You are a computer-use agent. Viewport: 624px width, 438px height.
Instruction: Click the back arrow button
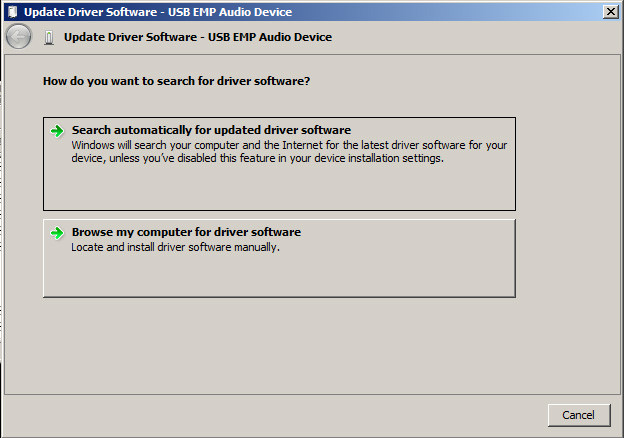[18, 37]
